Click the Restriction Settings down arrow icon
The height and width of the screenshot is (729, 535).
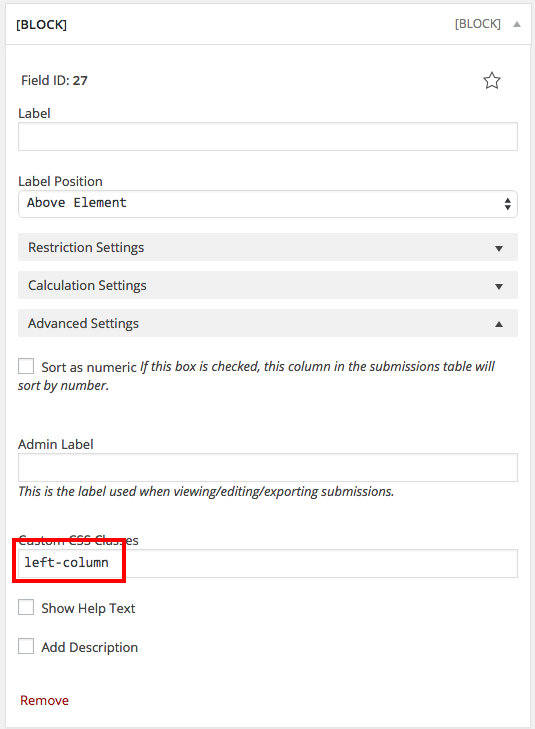point(499,248)
